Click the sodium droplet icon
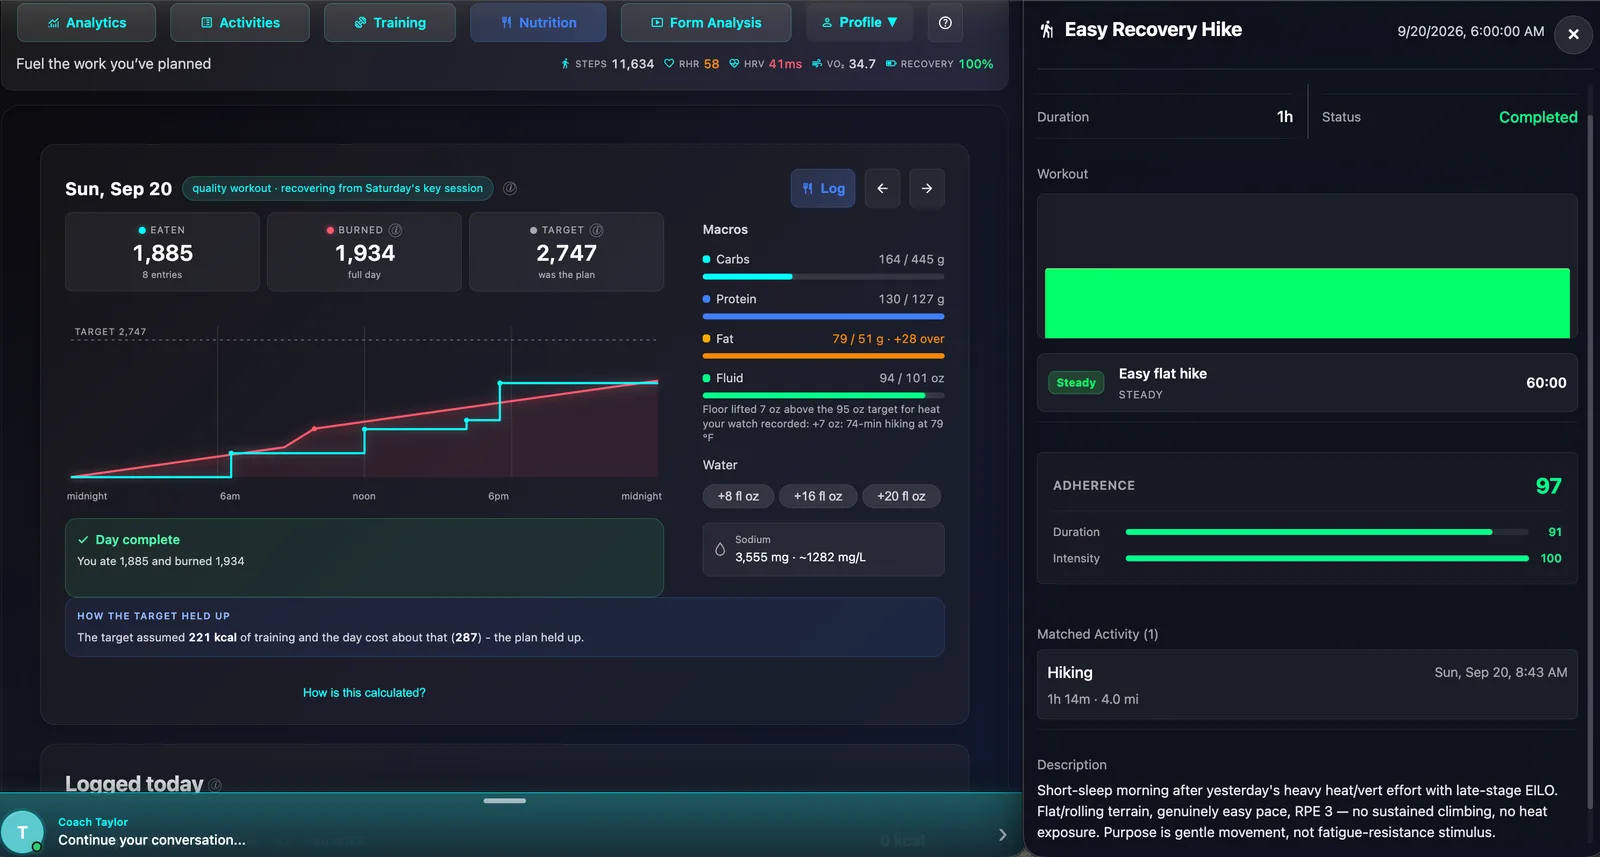The width and height of the screenshot is (1600, 857). click(x=719, y=549)
